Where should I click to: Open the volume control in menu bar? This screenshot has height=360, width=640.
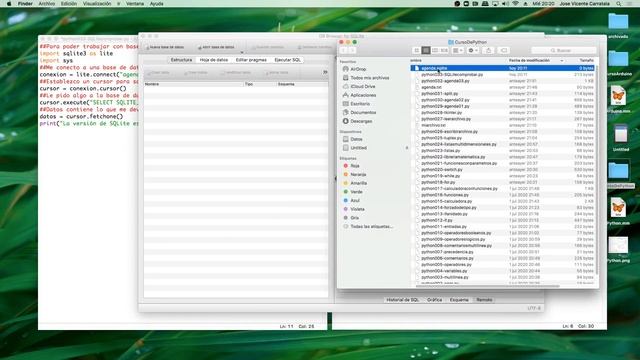505,4
